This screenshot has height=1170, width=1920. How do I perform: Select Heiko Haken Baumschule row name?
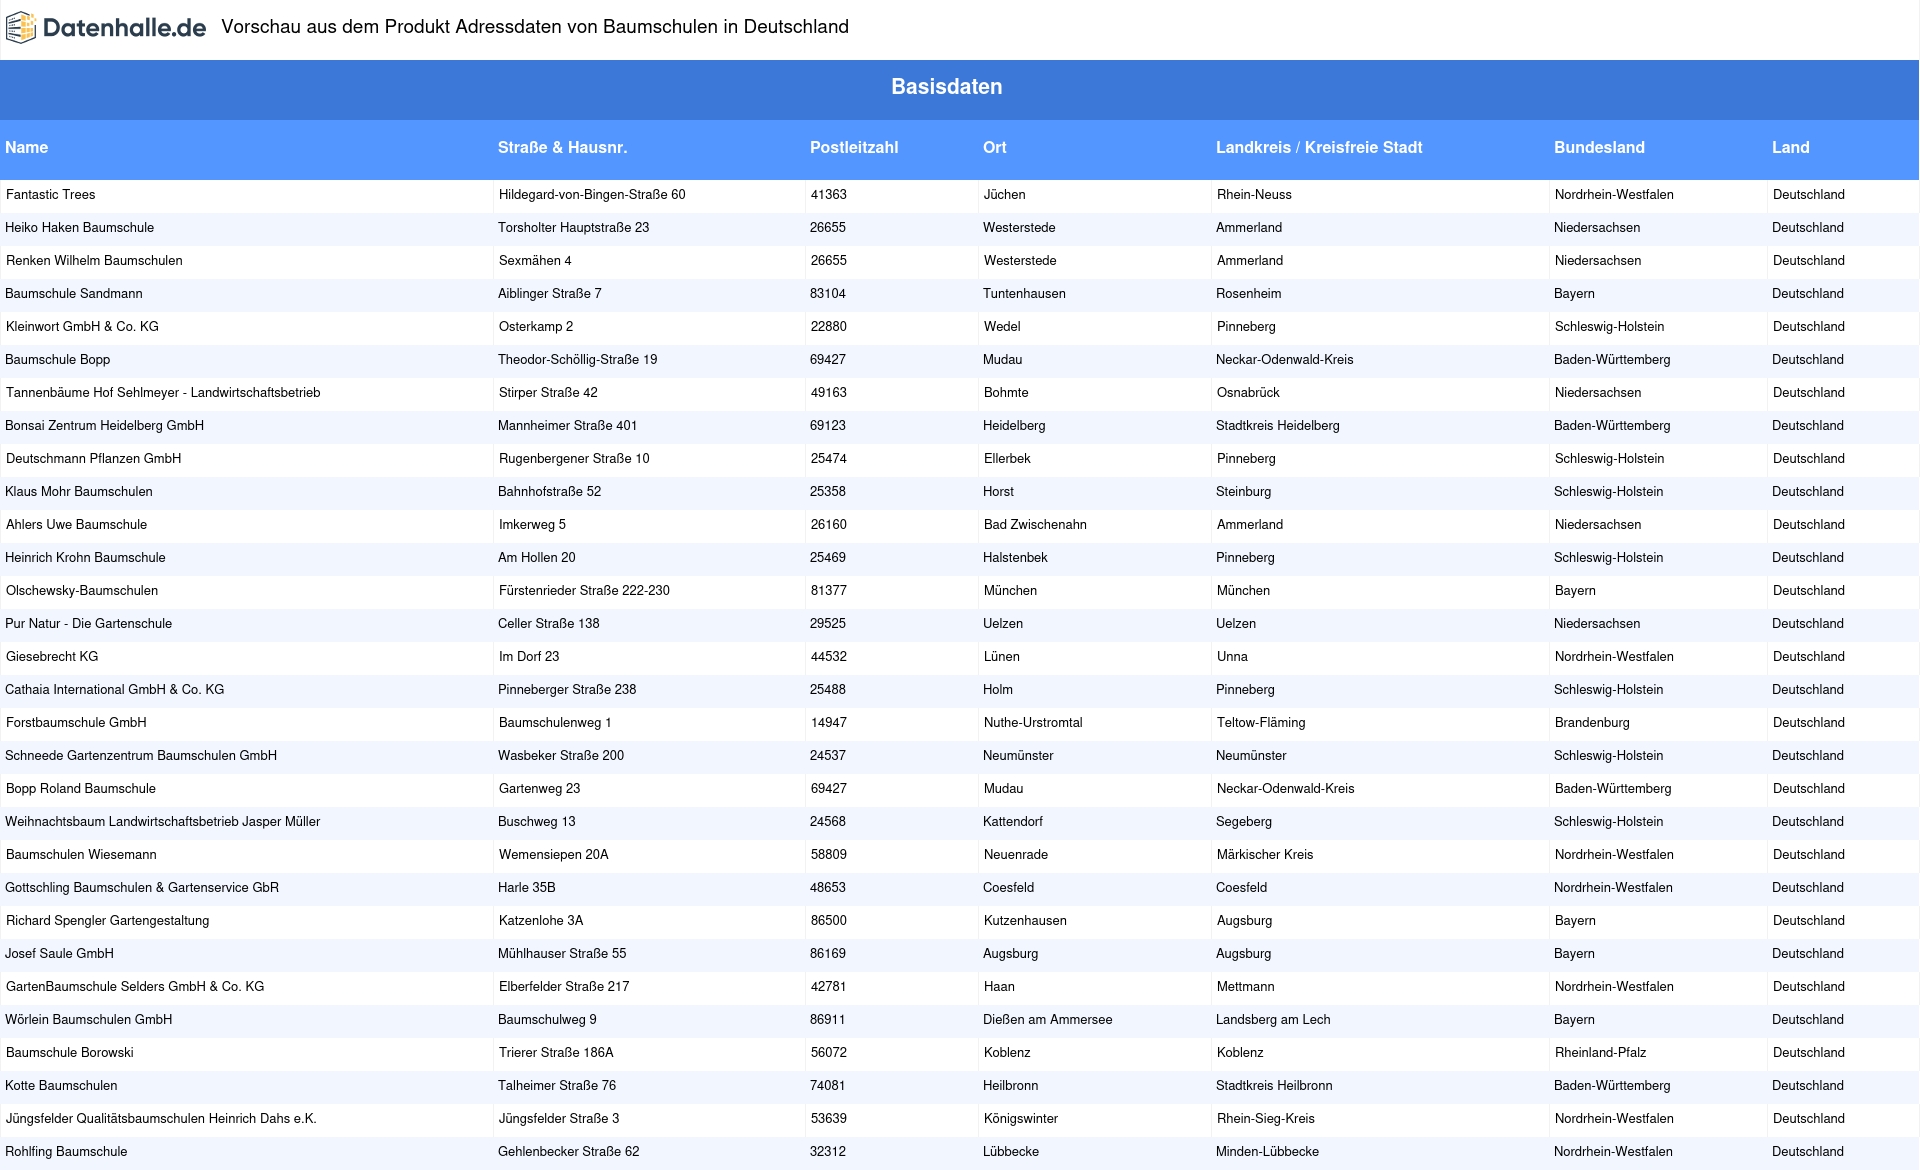click(80, 228)
